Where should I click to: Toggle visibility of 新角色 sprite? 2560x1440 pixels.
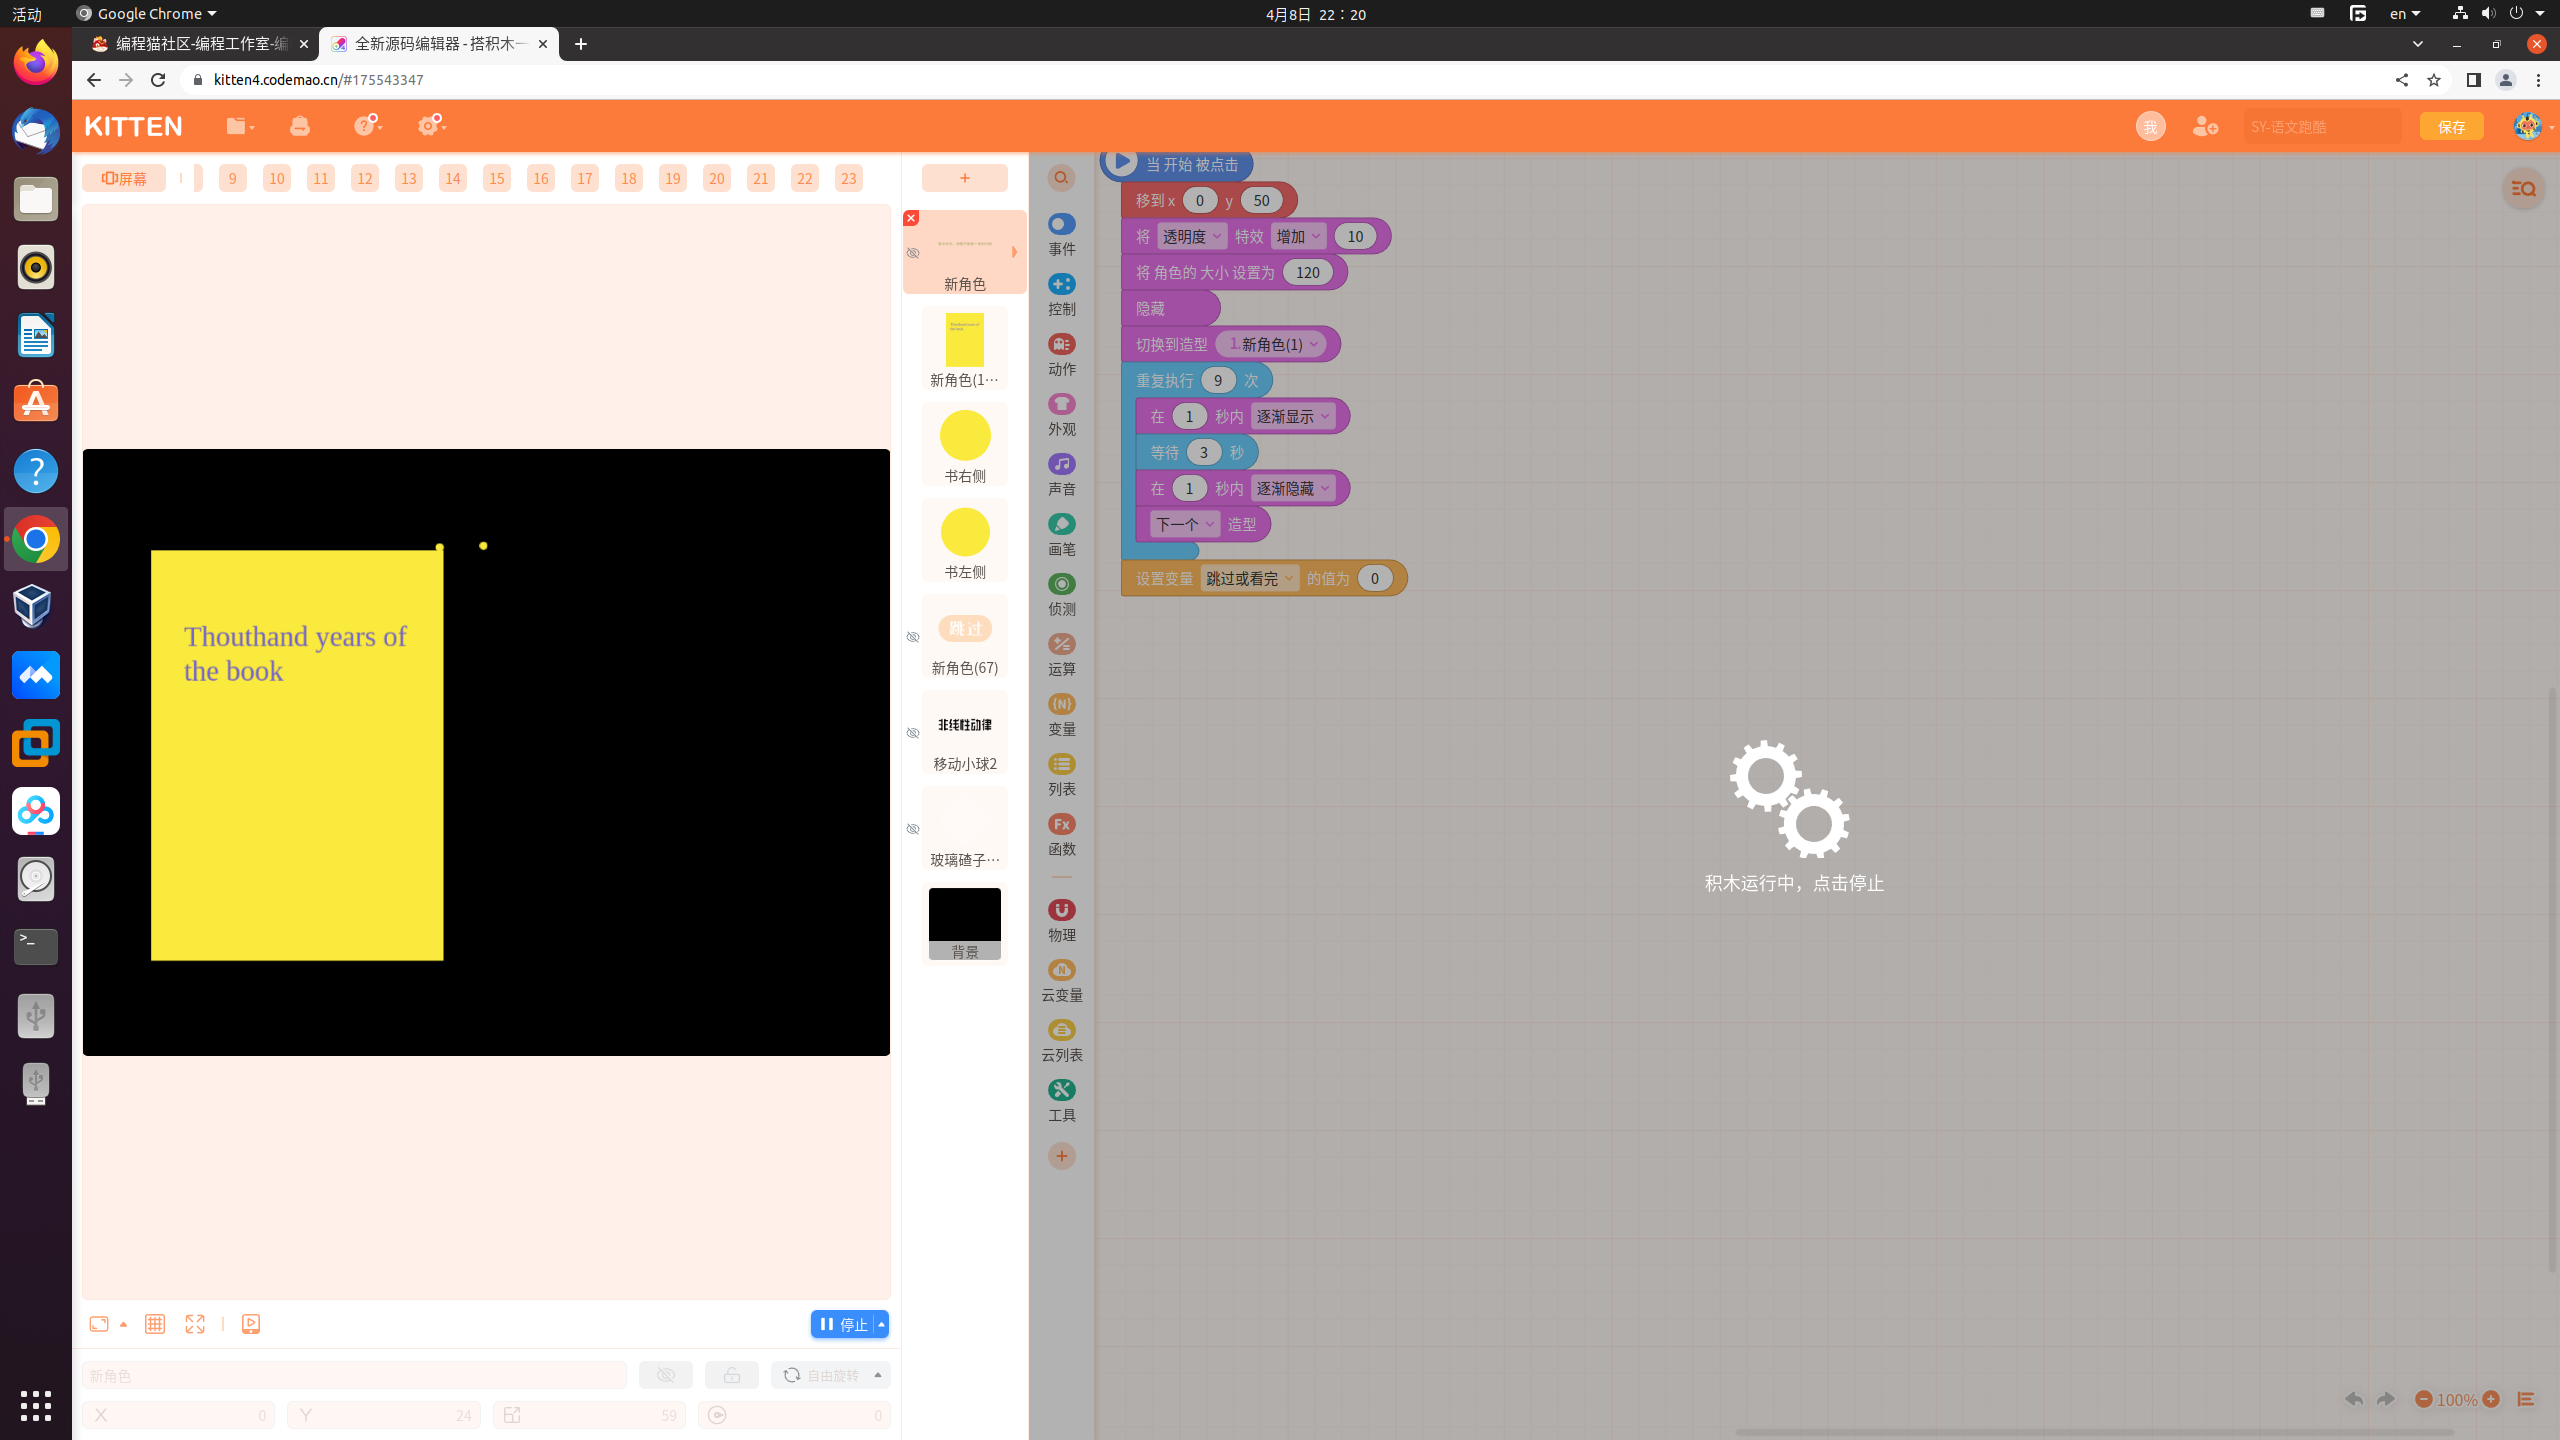coord(912,253)
